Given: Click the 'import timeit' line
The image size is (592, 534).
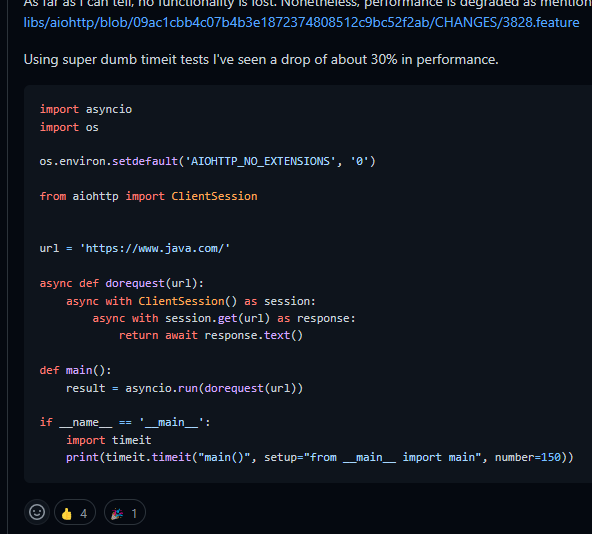Looking at the screenshot, I should point(109,440).
